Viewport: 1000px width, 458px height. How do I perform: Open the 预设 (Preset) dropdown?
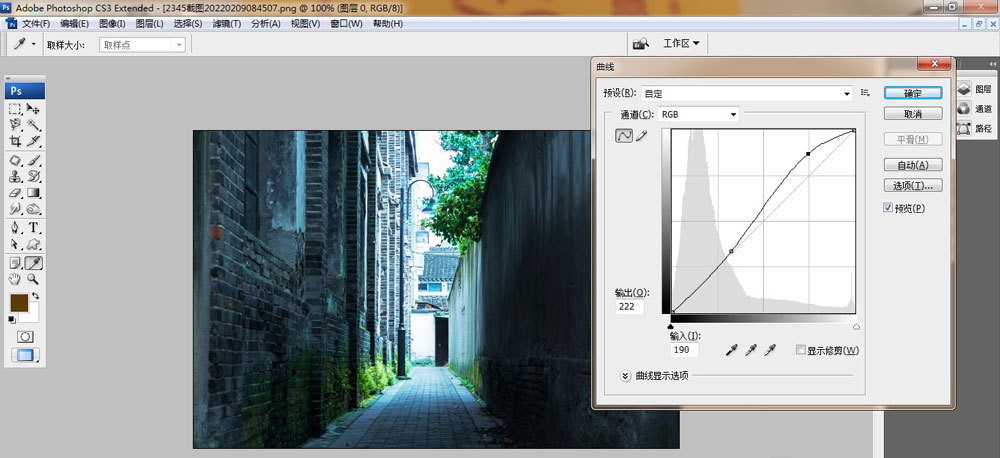pos(747,93)
